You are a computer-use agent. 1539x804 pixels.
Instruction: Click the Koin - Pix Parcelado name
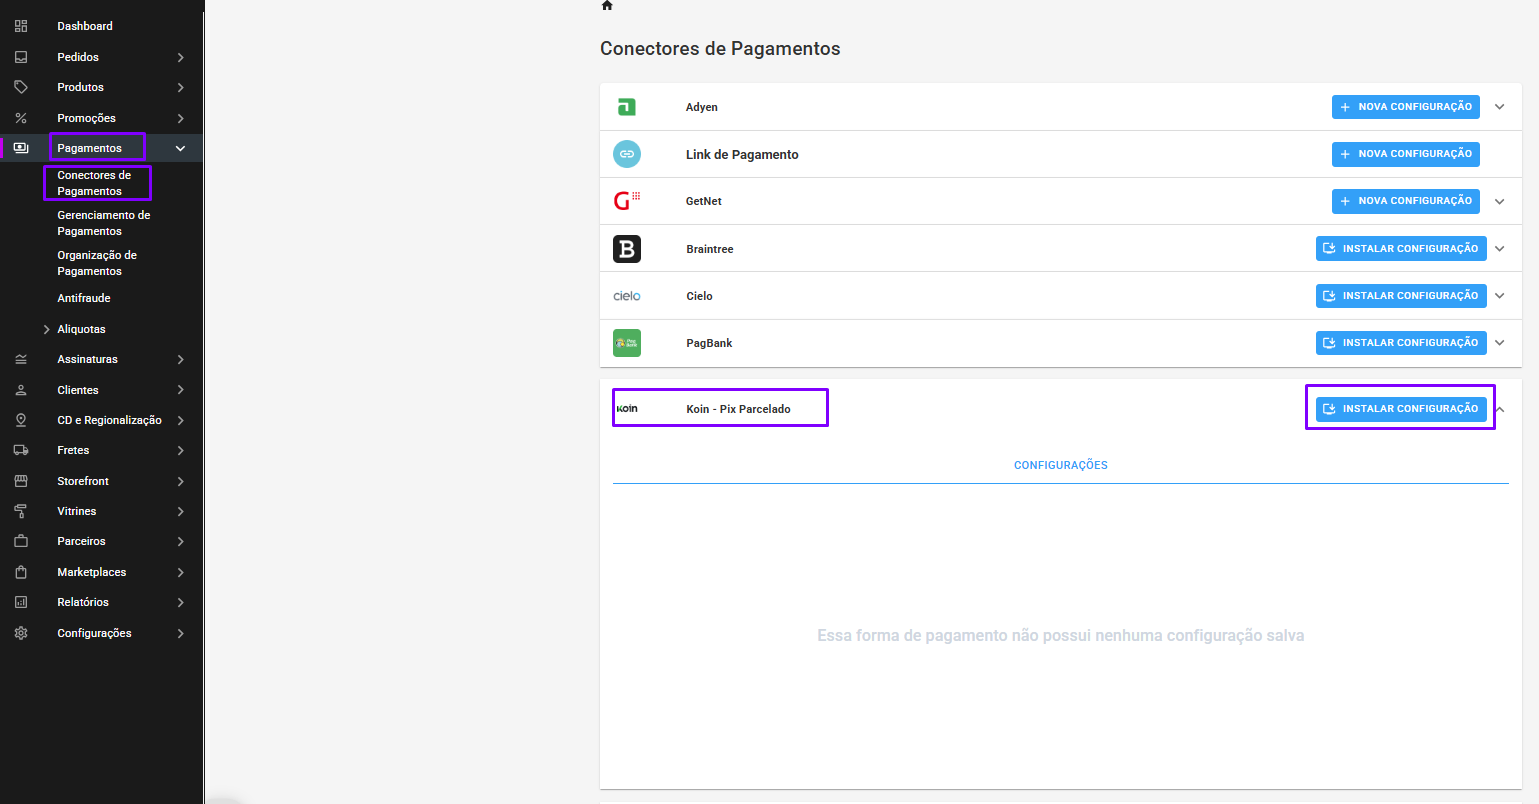tap(738, 409)
